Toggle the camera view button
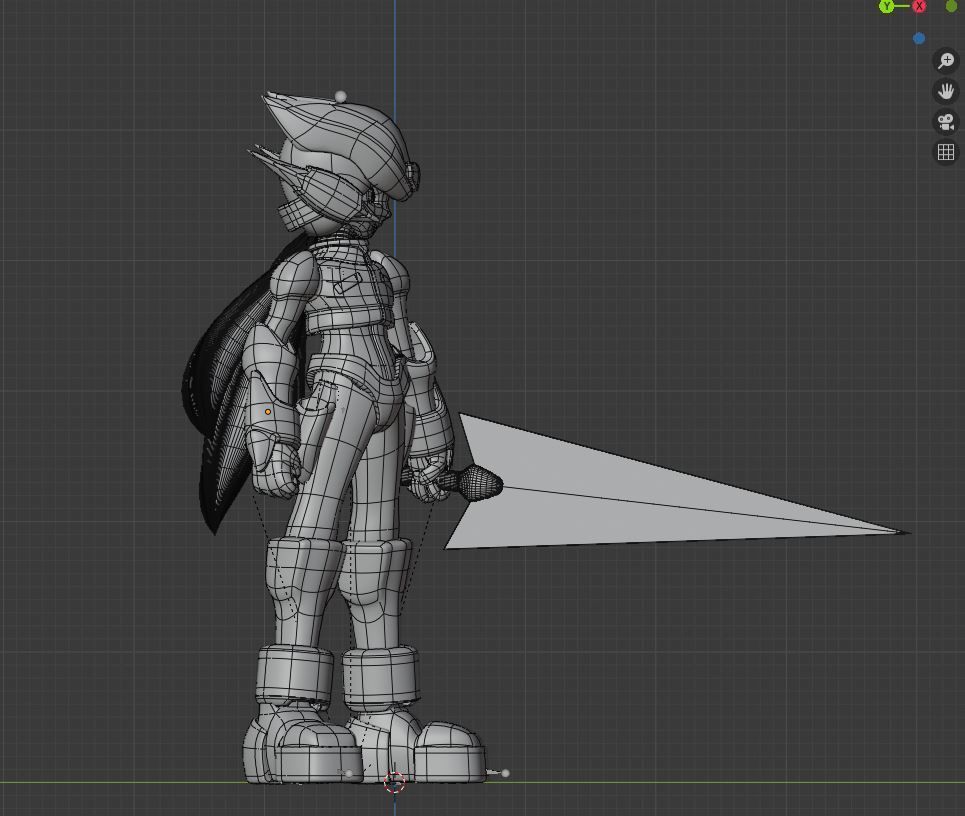The width and height of the screenshot is (965, 816). tap(946, 121)
